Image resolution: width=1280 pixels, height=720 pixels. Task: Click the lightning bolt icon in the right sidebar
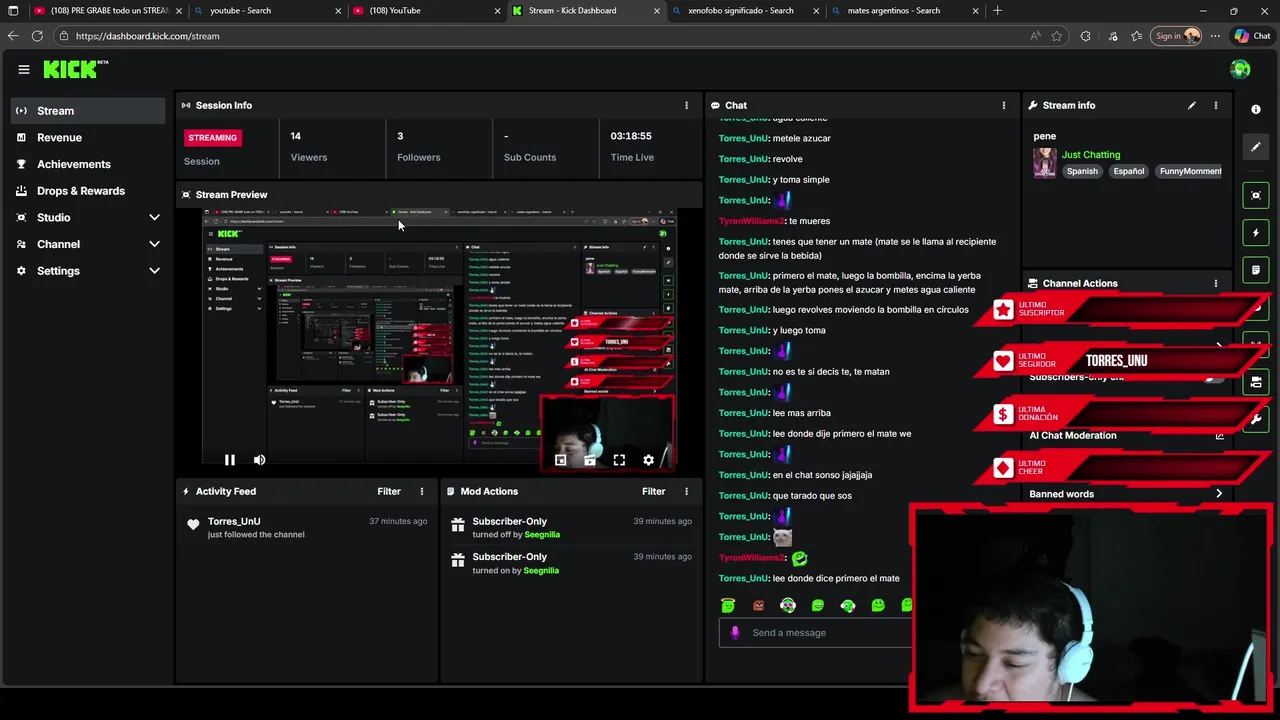coord(1256,233)
